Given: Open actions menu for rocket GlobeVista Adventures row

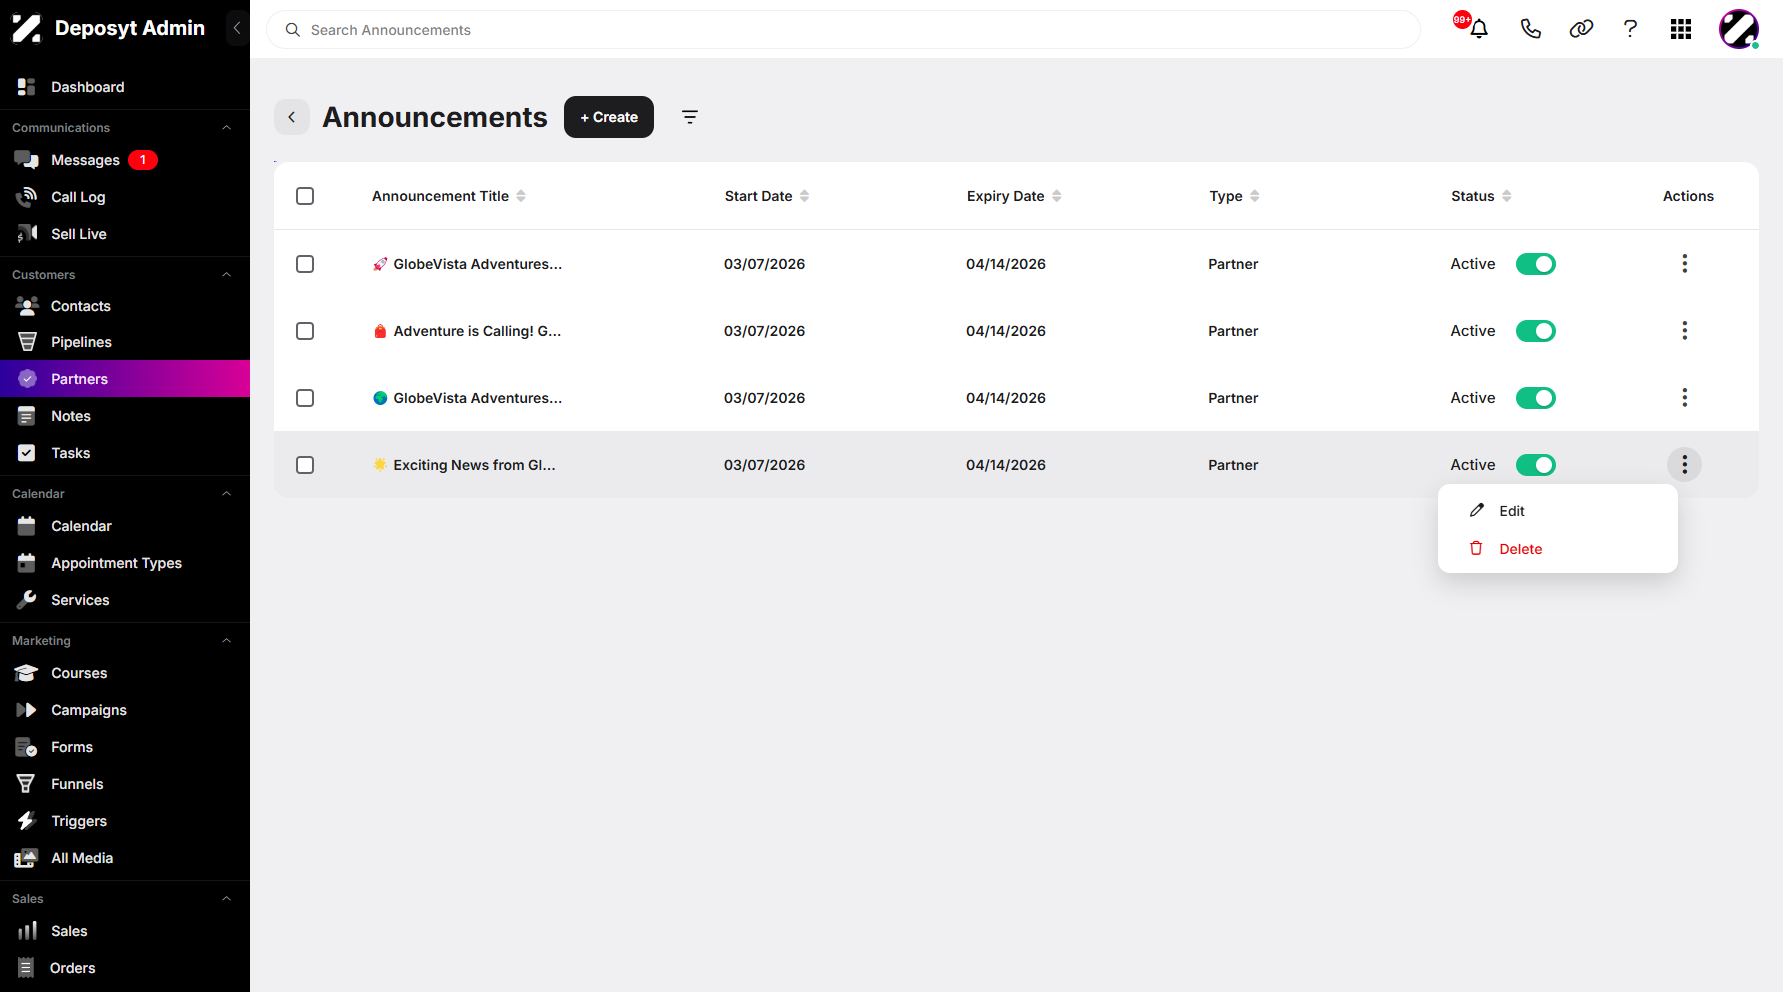Looking at the screenshot, I should pyautogui.click(x=1685, y=264).
